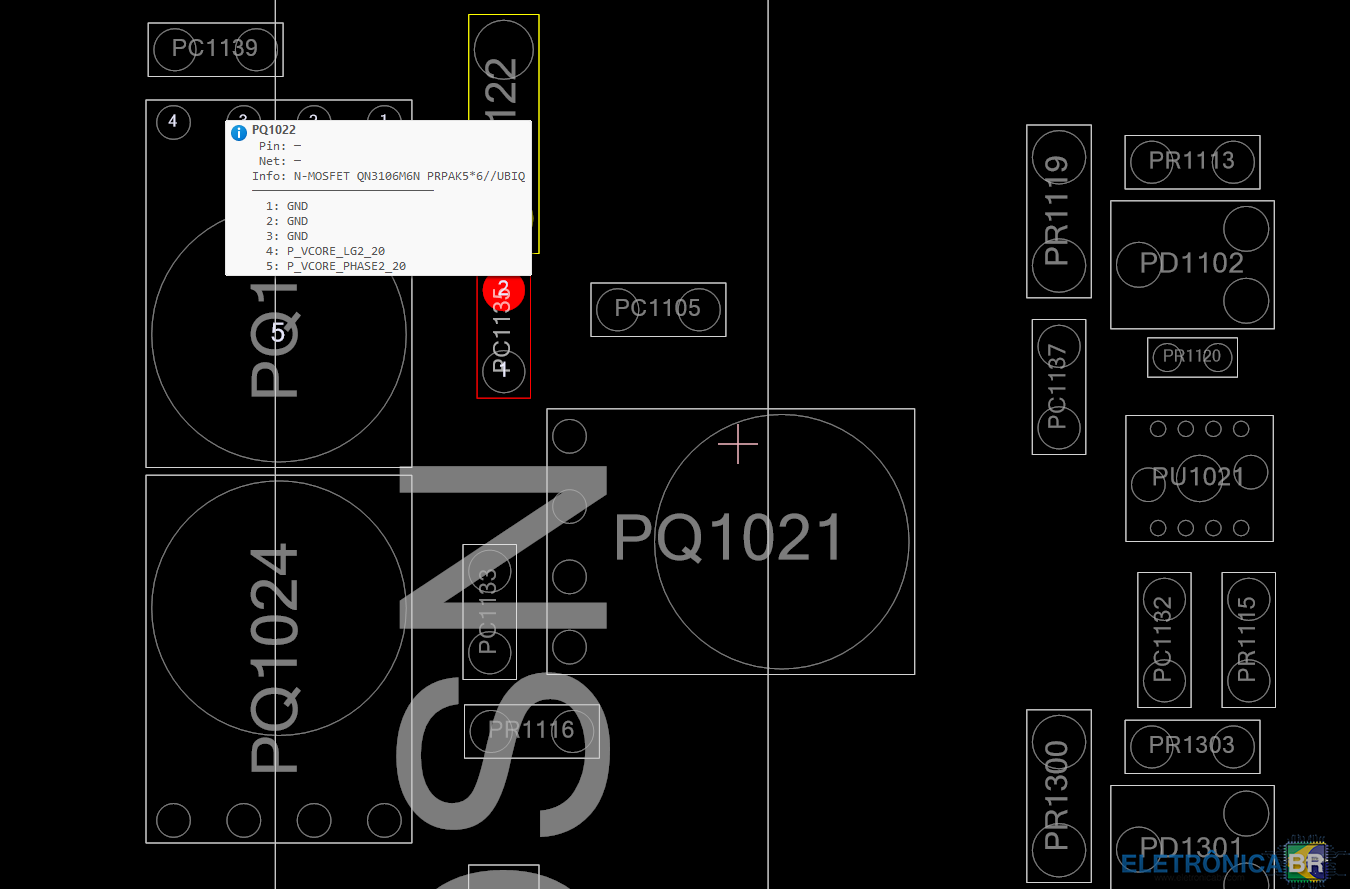The height and width of the screenshot is (889, 1350).
Task: Select the PU1021 IC component
Action: coord(1199,478)
